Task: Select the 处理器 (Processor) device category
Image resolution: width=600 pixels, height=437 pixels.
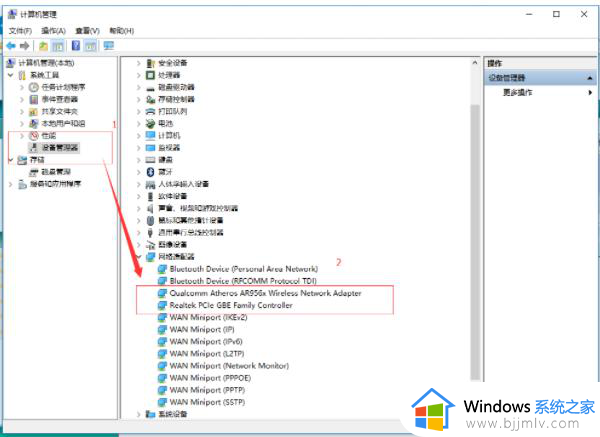Action: [x=170, y=74]
